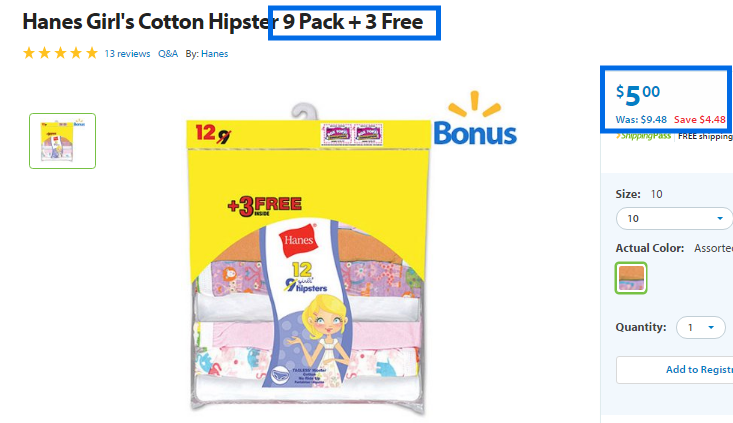Image resolution: width=733 pixels, height=423 pixels.
Task: Click the ShippingPass logo
Action: click(643, 136)
